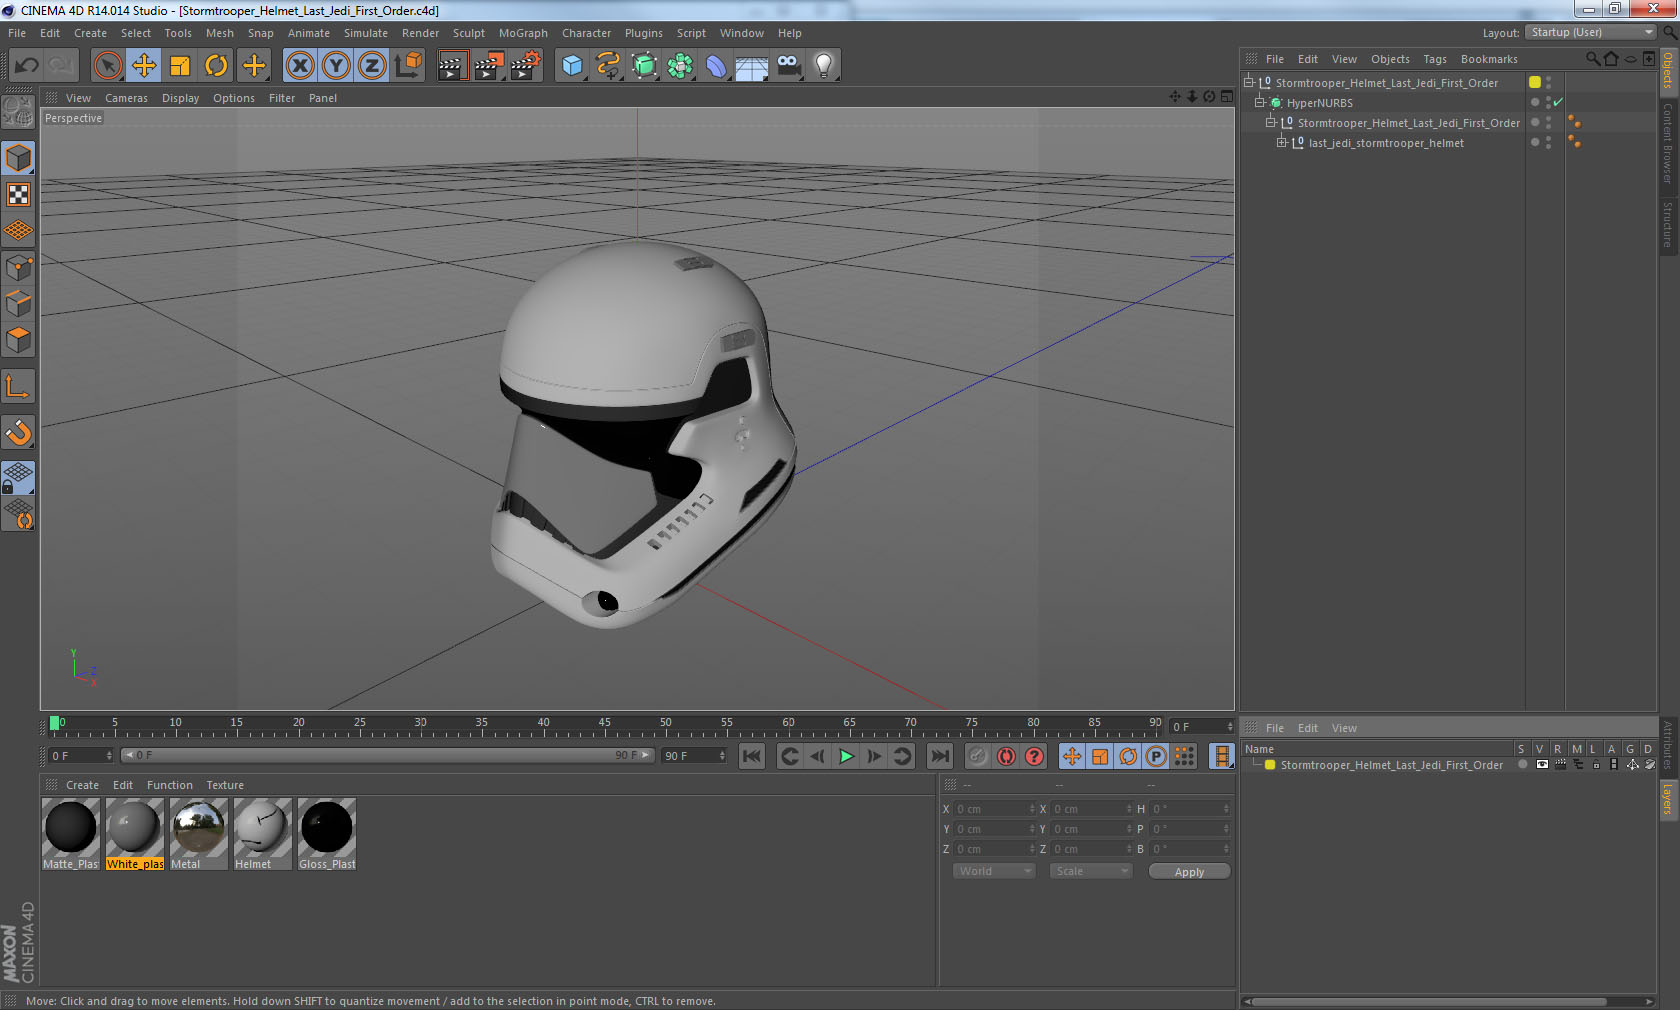Add a Cube primitive object

pyautogui.click(x=572, y=66)
